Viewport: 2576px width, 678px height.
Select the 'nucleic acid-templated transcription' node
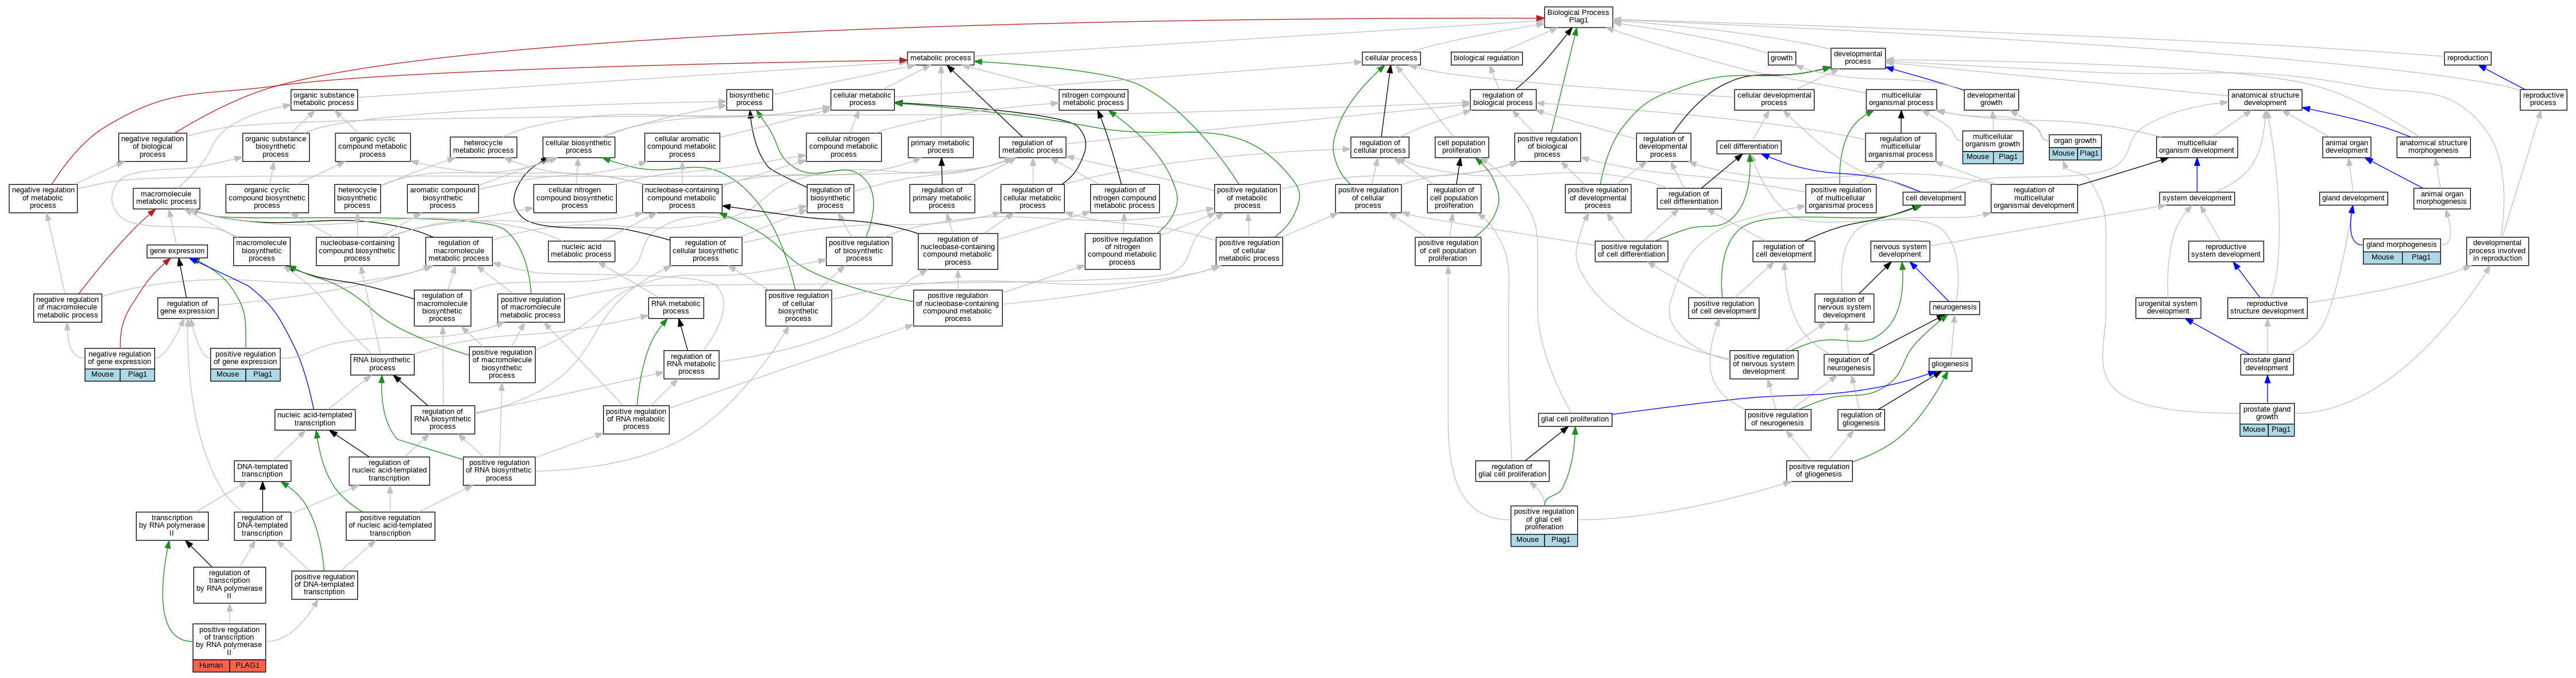pos(315,419)
